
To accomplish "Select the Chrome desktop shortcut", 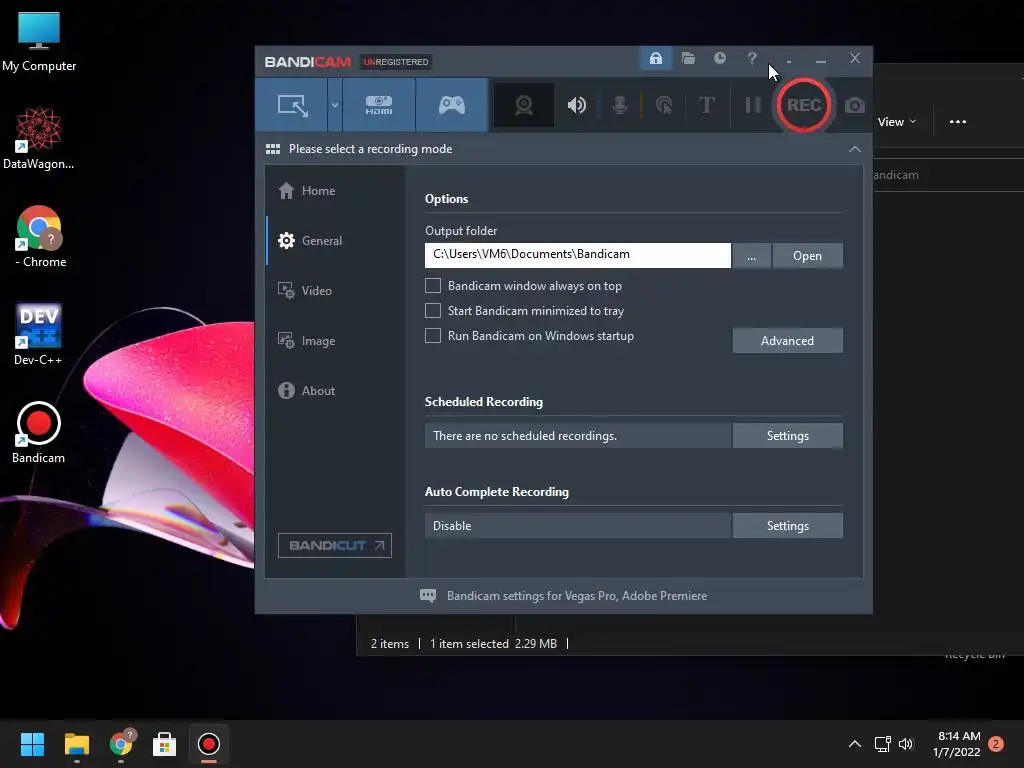I will (39, 237).
